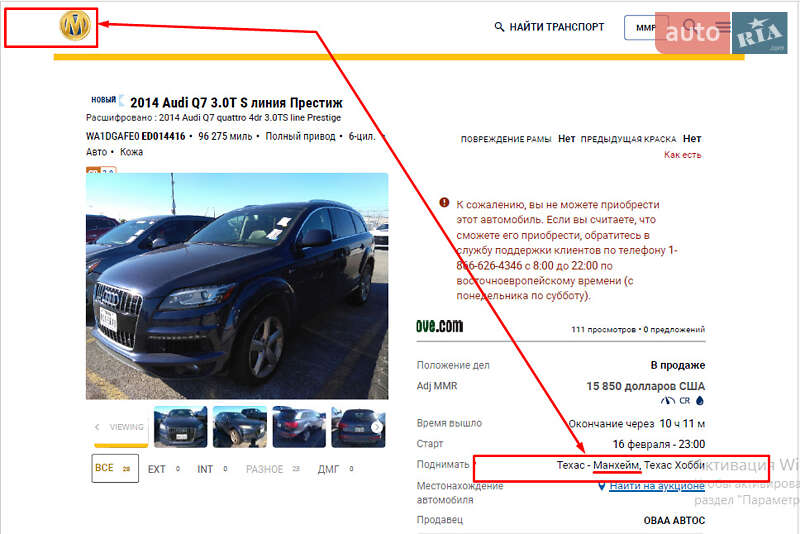The height and width of the screenshot is (534, 800).
Task: Click the red warning exclamation icon
Action: click(x=444, y=202)
